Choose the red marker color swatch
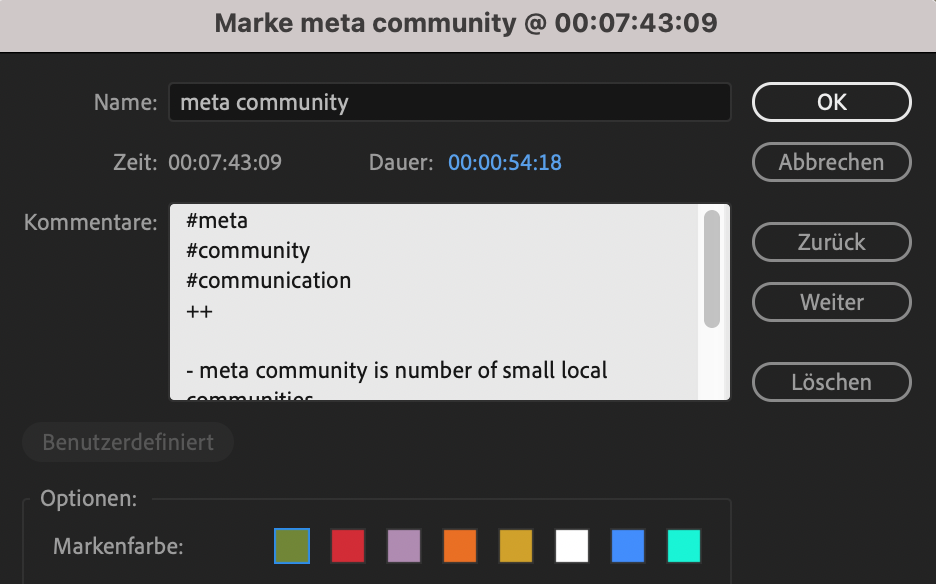936x584 pixels. click(348, 546)
